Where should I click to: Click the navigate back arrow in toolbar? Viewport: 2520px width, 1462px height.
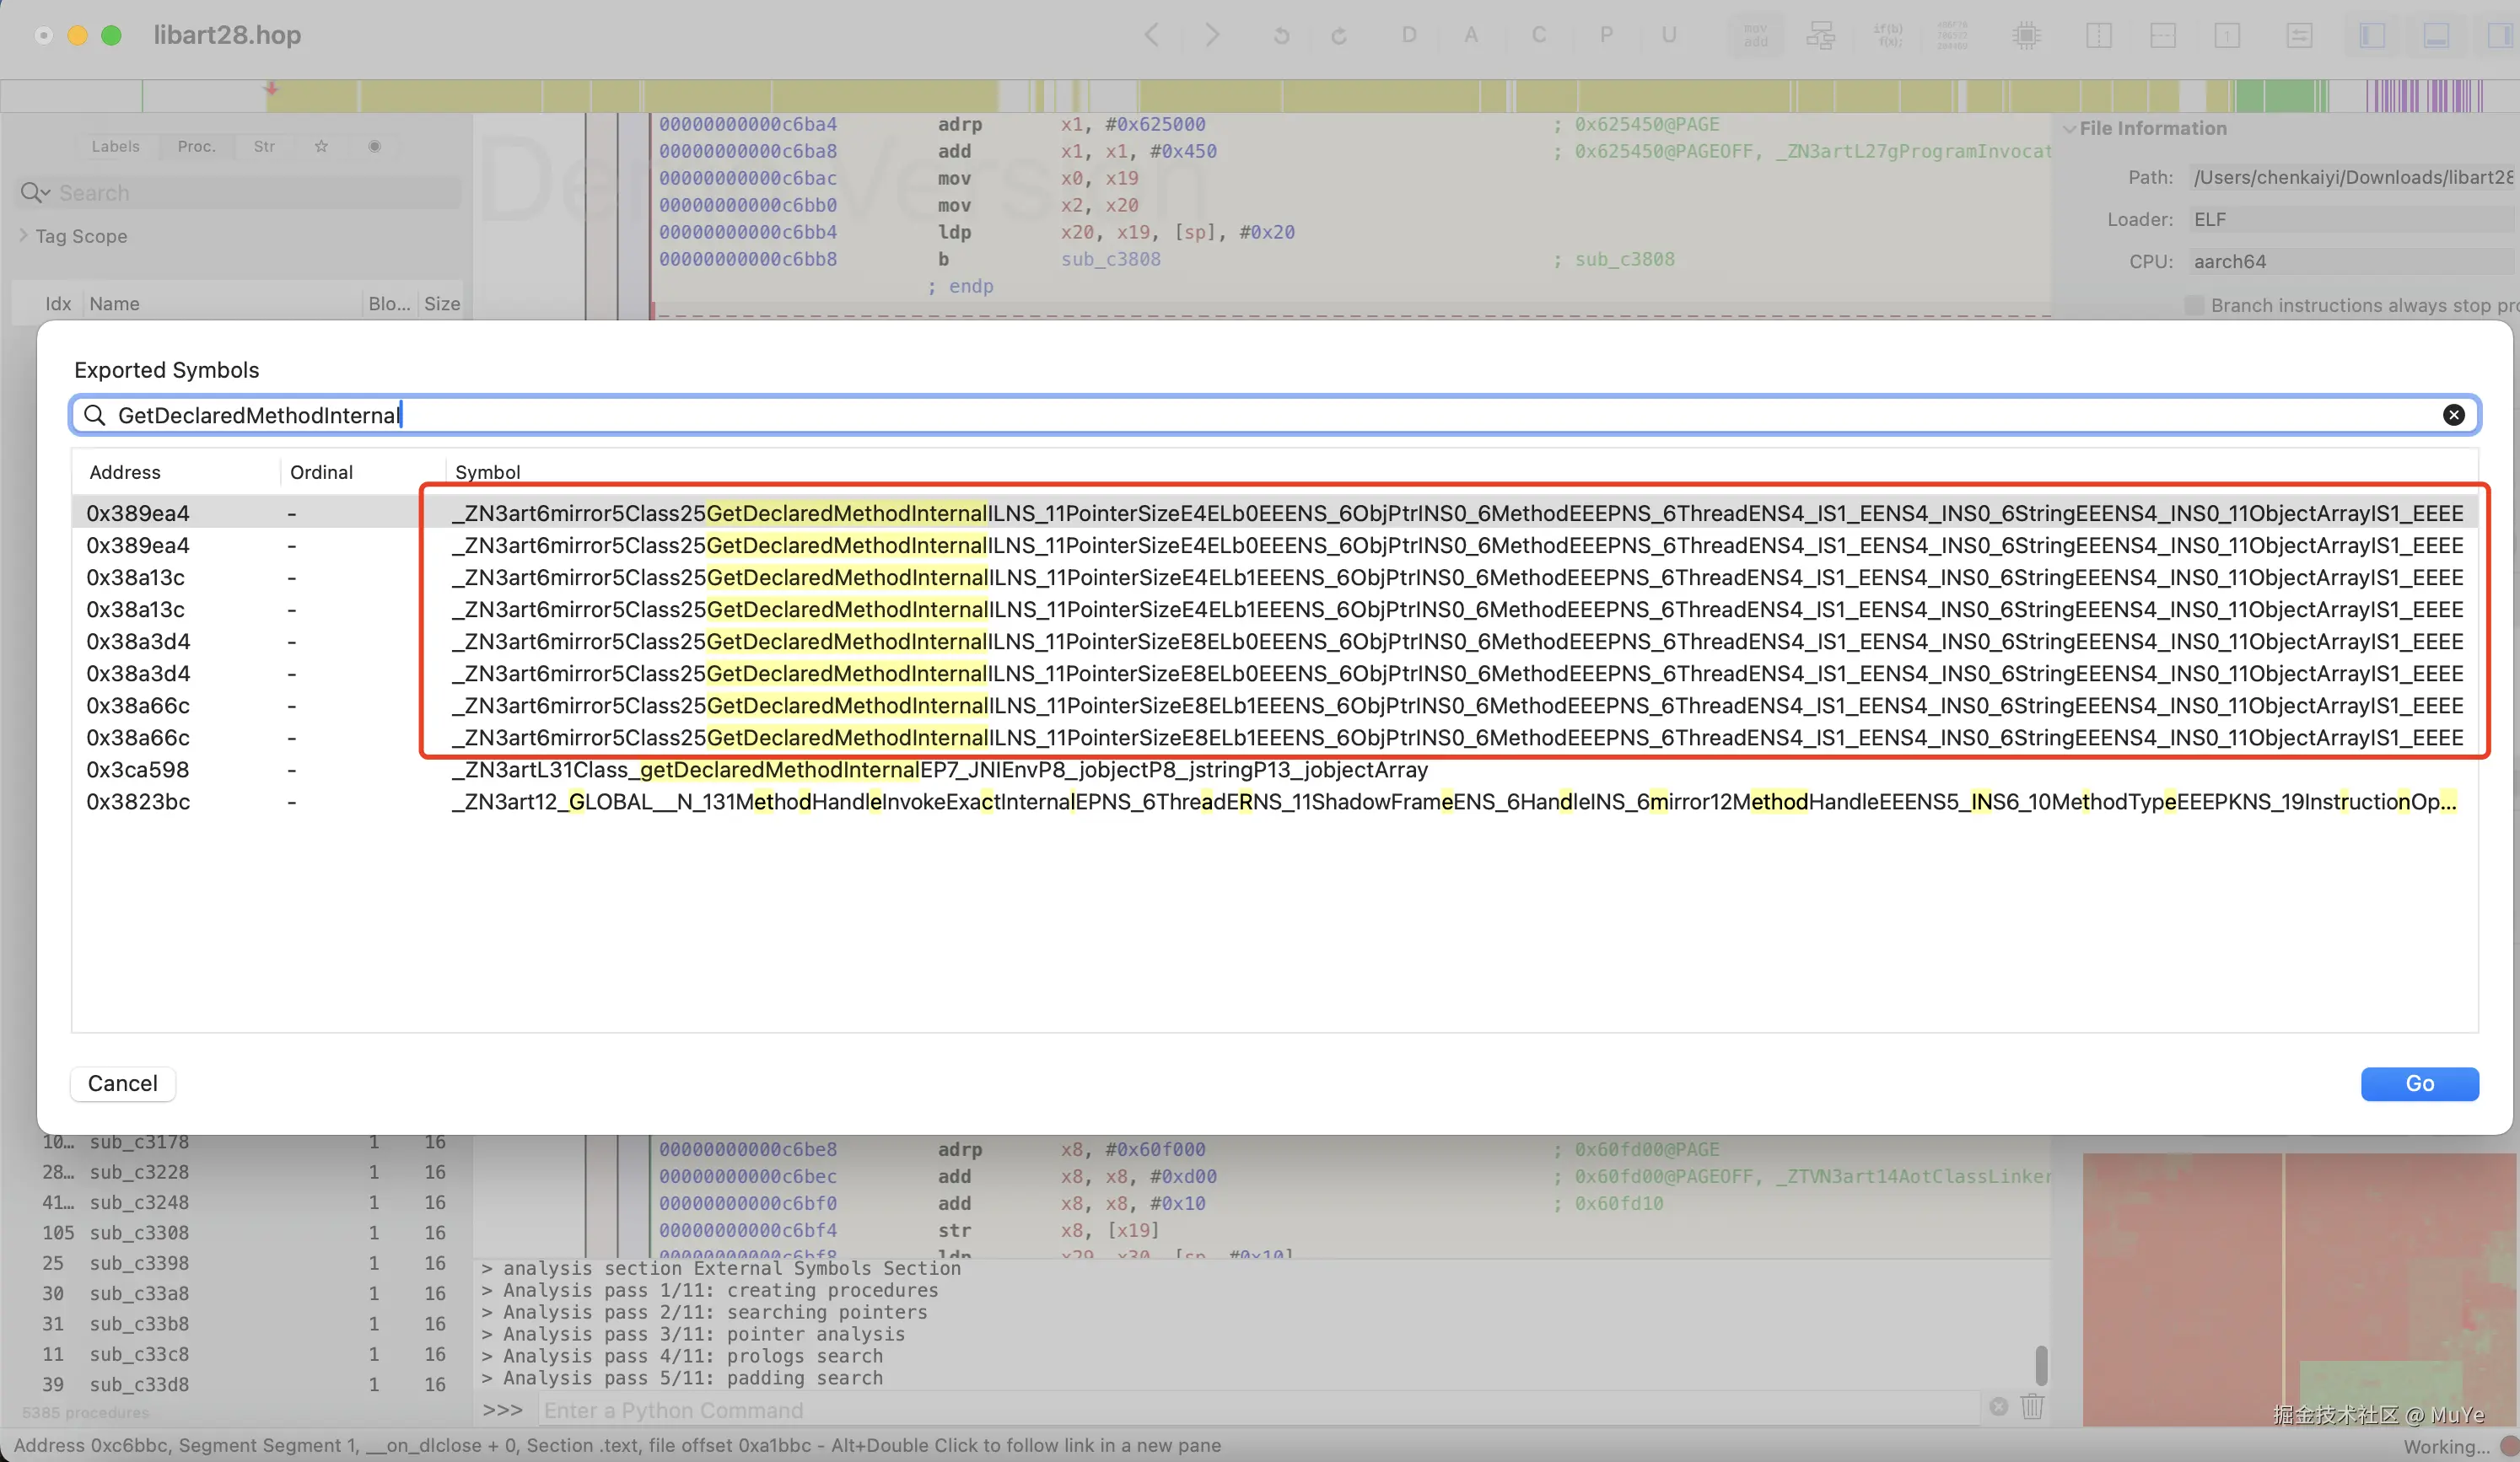click(1152, 36)
